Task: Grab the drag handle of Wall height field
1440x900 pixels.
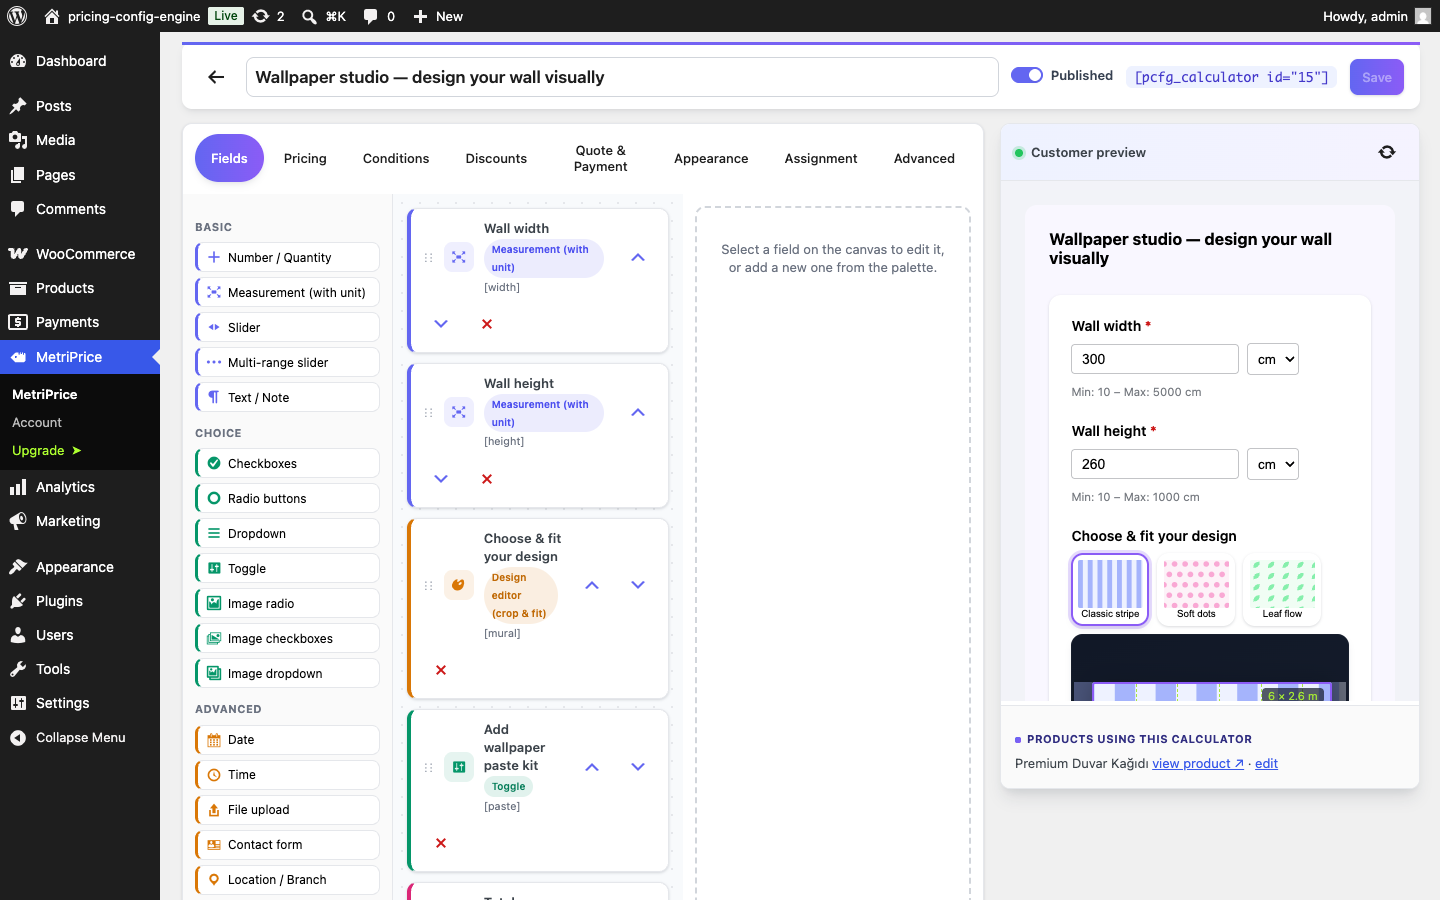Action: 429,412
